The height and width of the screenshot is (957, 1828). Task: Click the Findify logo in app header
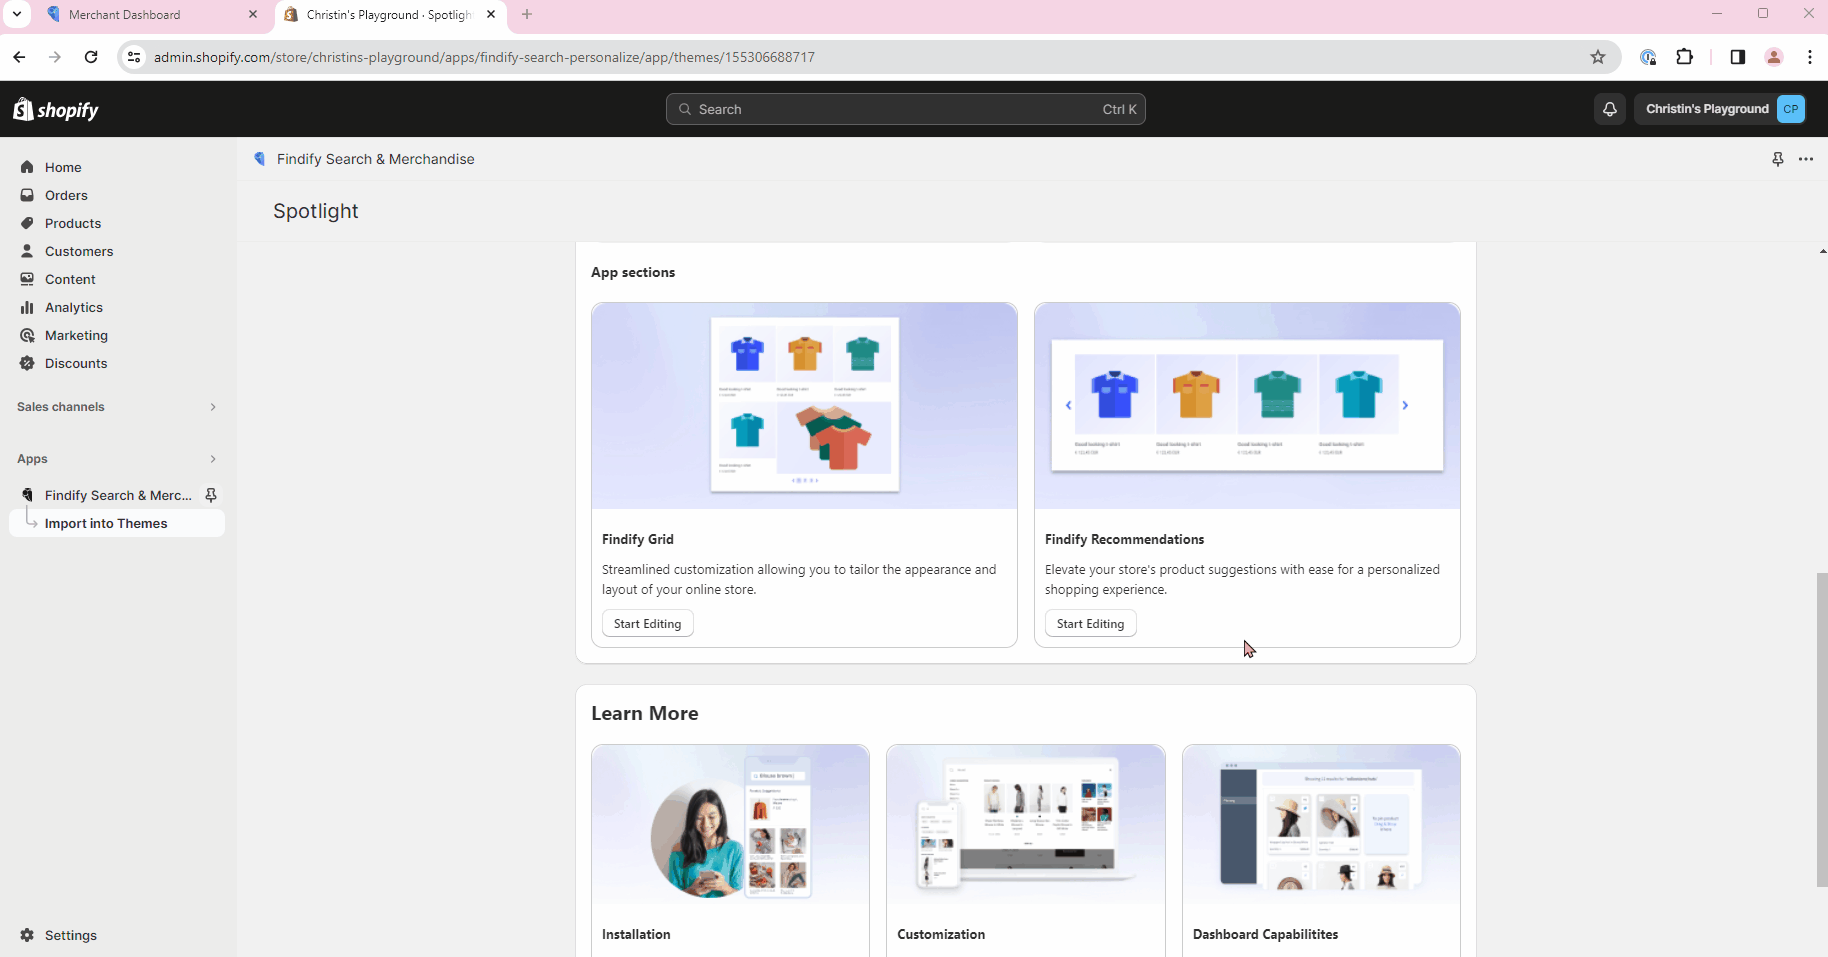(260, 159)
